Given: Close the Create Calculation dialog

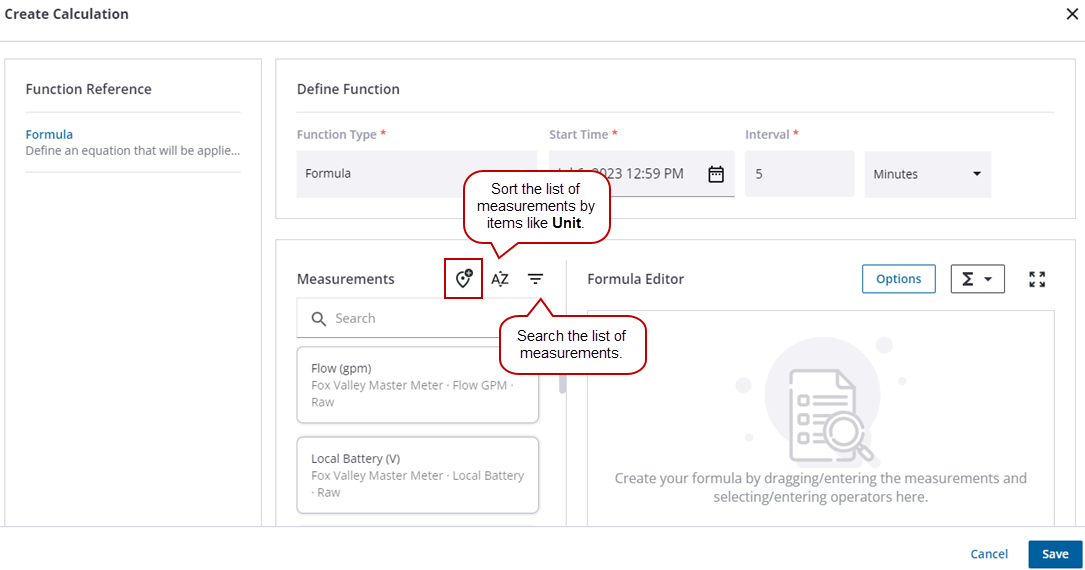Looking at the screenshot, I should [1072, 14].
